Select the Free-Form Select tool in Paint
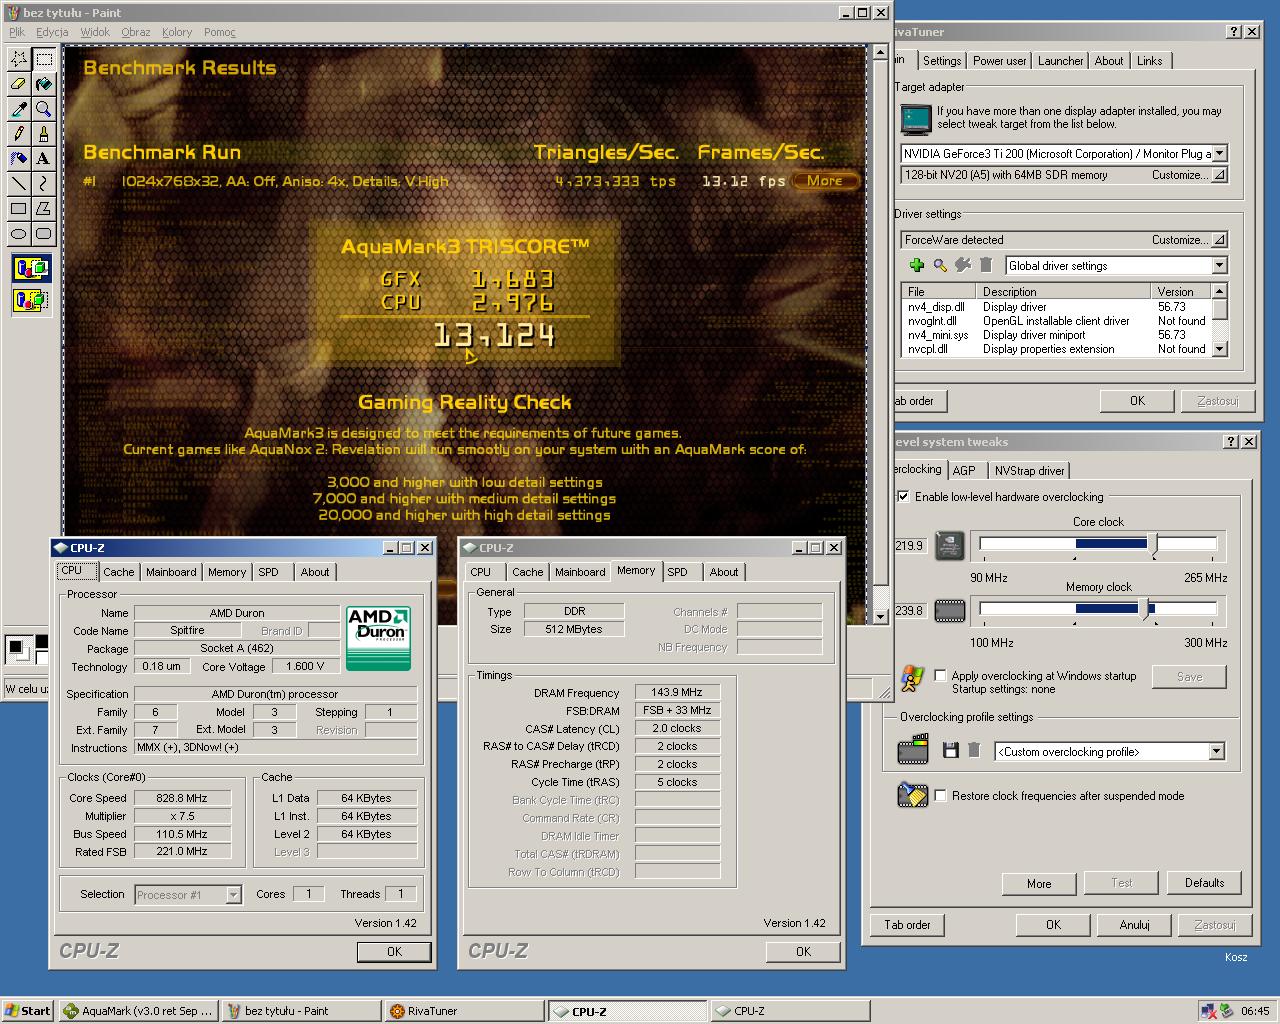Image resolution: width=1280 pixels, height=1024 pixels. (18, 59)
